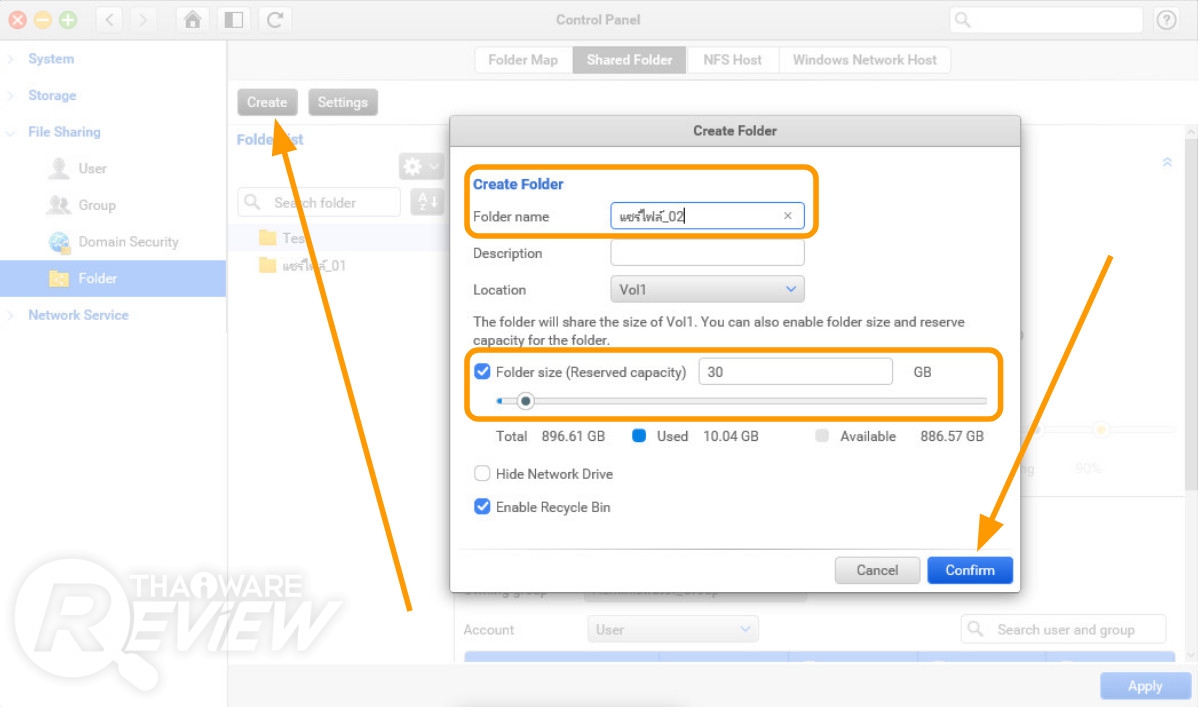This screenshot has width=1198, height=707.
Task: Collapse the File Sharing section
Action: [x=11, y=132]
